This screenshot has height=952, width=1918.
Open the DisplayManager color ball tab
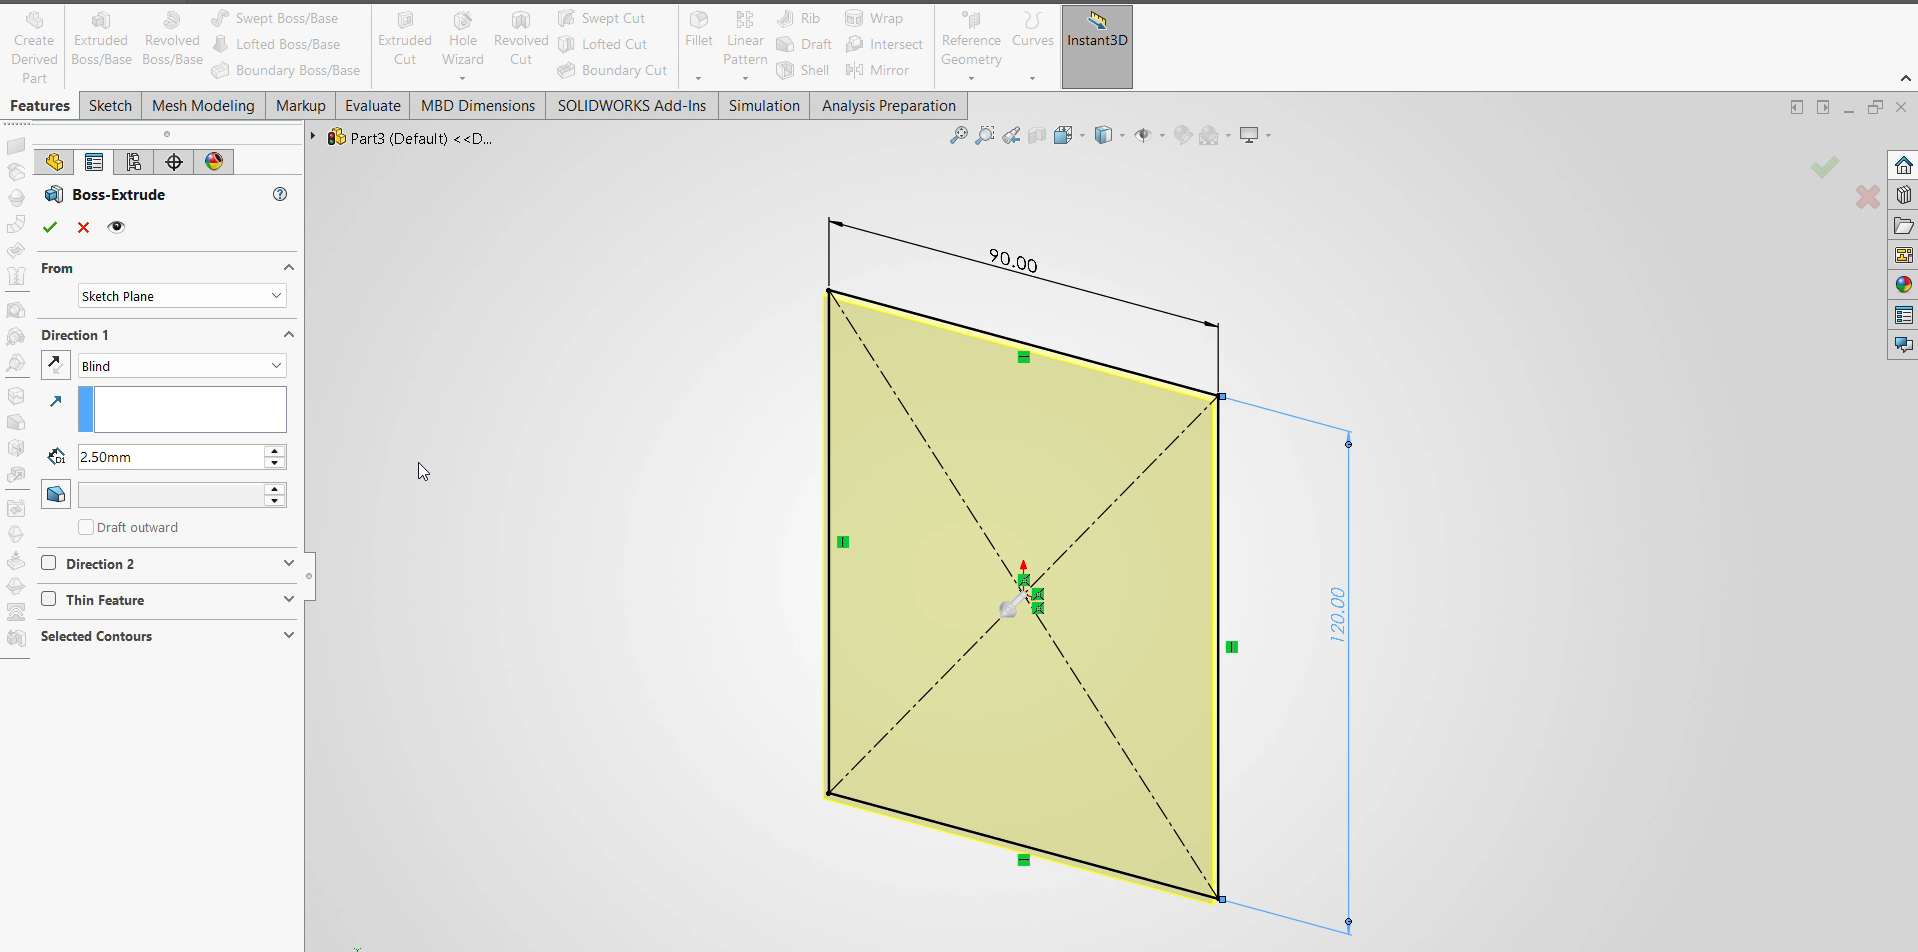click(x=214, y=162)
